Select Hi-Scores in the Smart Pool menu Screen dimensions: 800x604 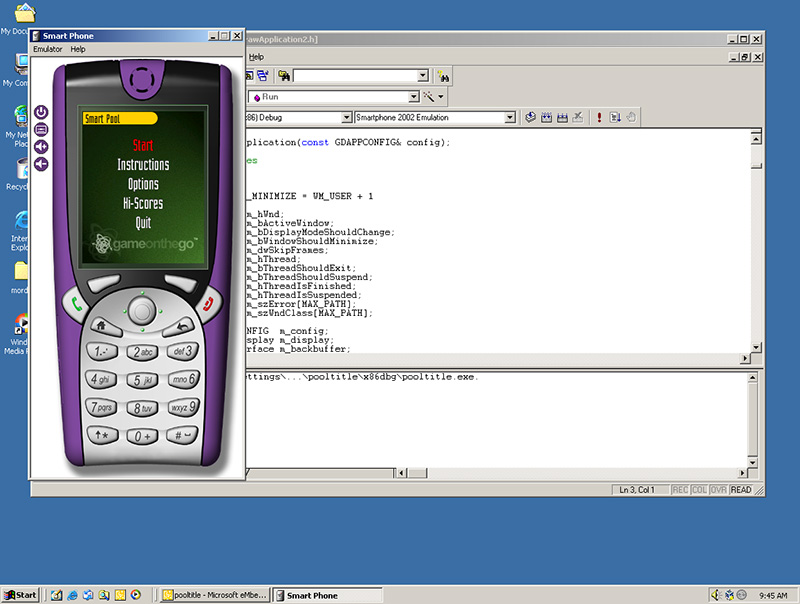(143, 203)
